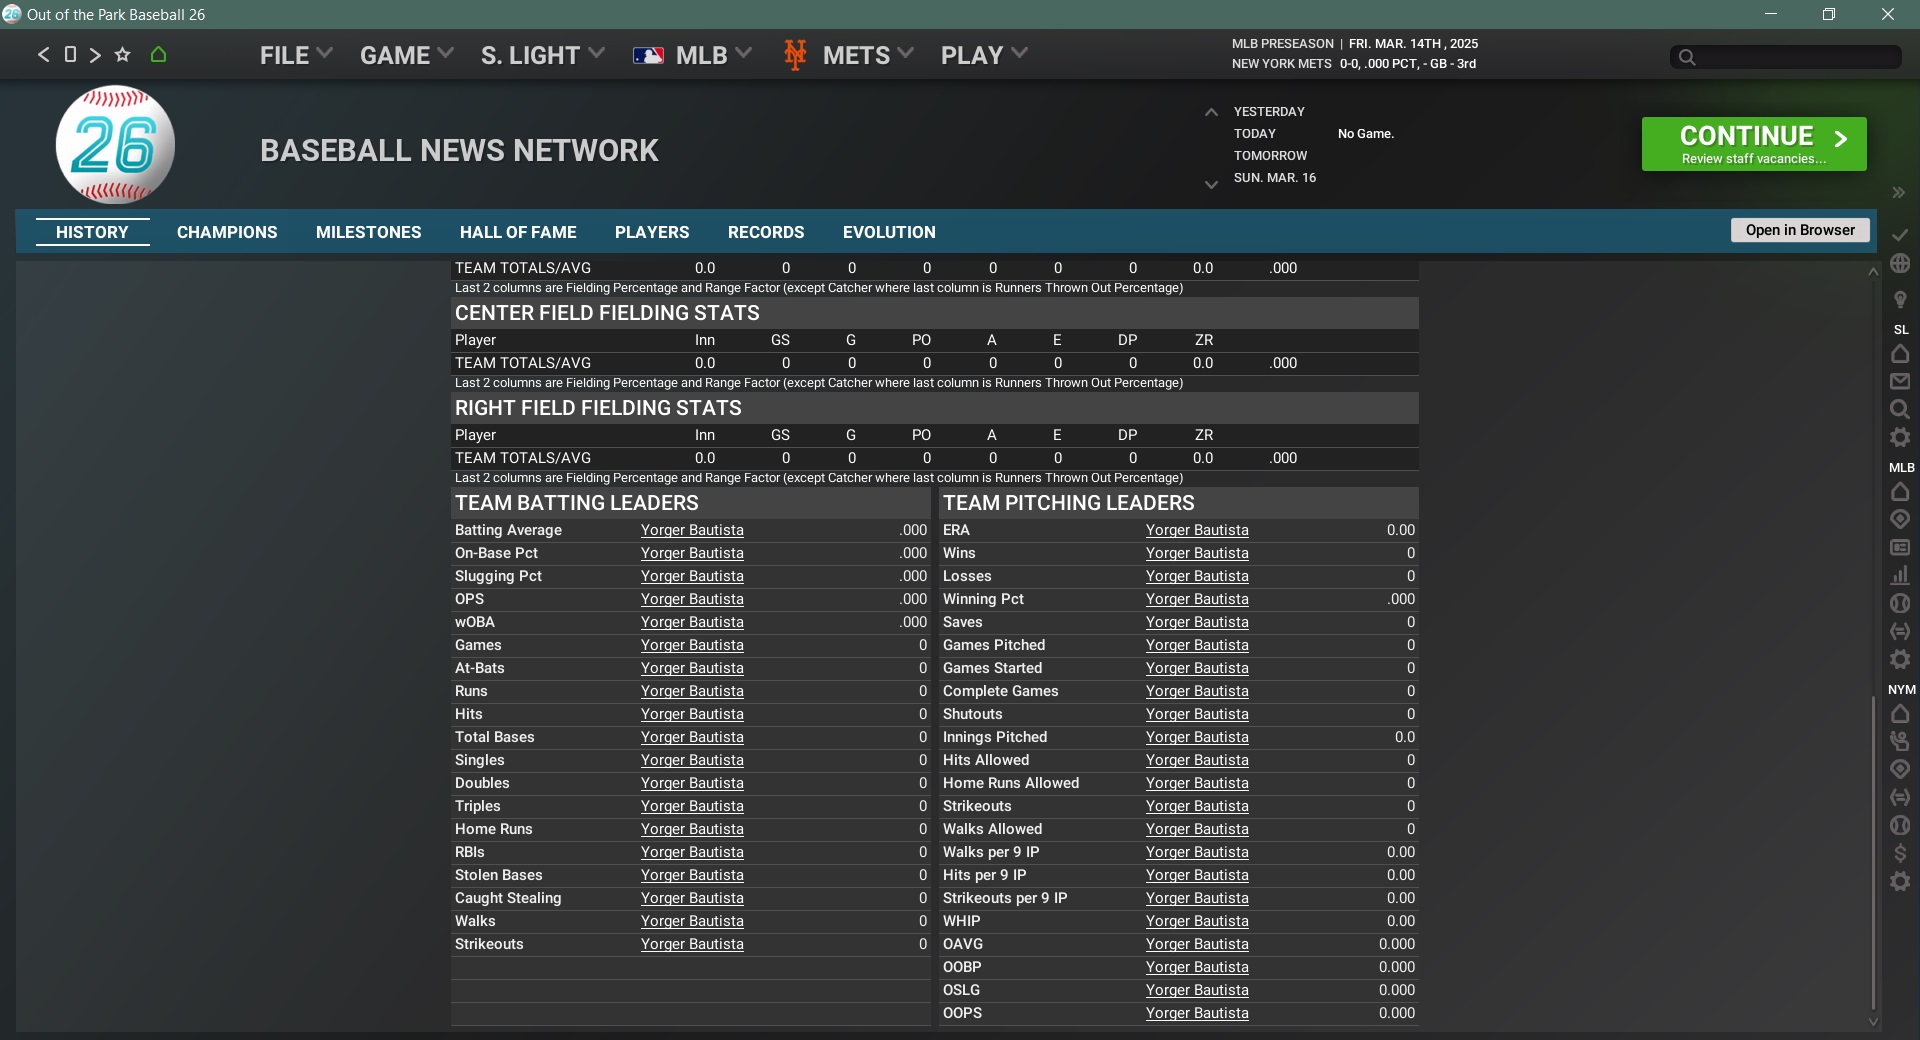Click the lightbulb icon in right sidebar
1920x1040 pixels.
coord(1900,299)
